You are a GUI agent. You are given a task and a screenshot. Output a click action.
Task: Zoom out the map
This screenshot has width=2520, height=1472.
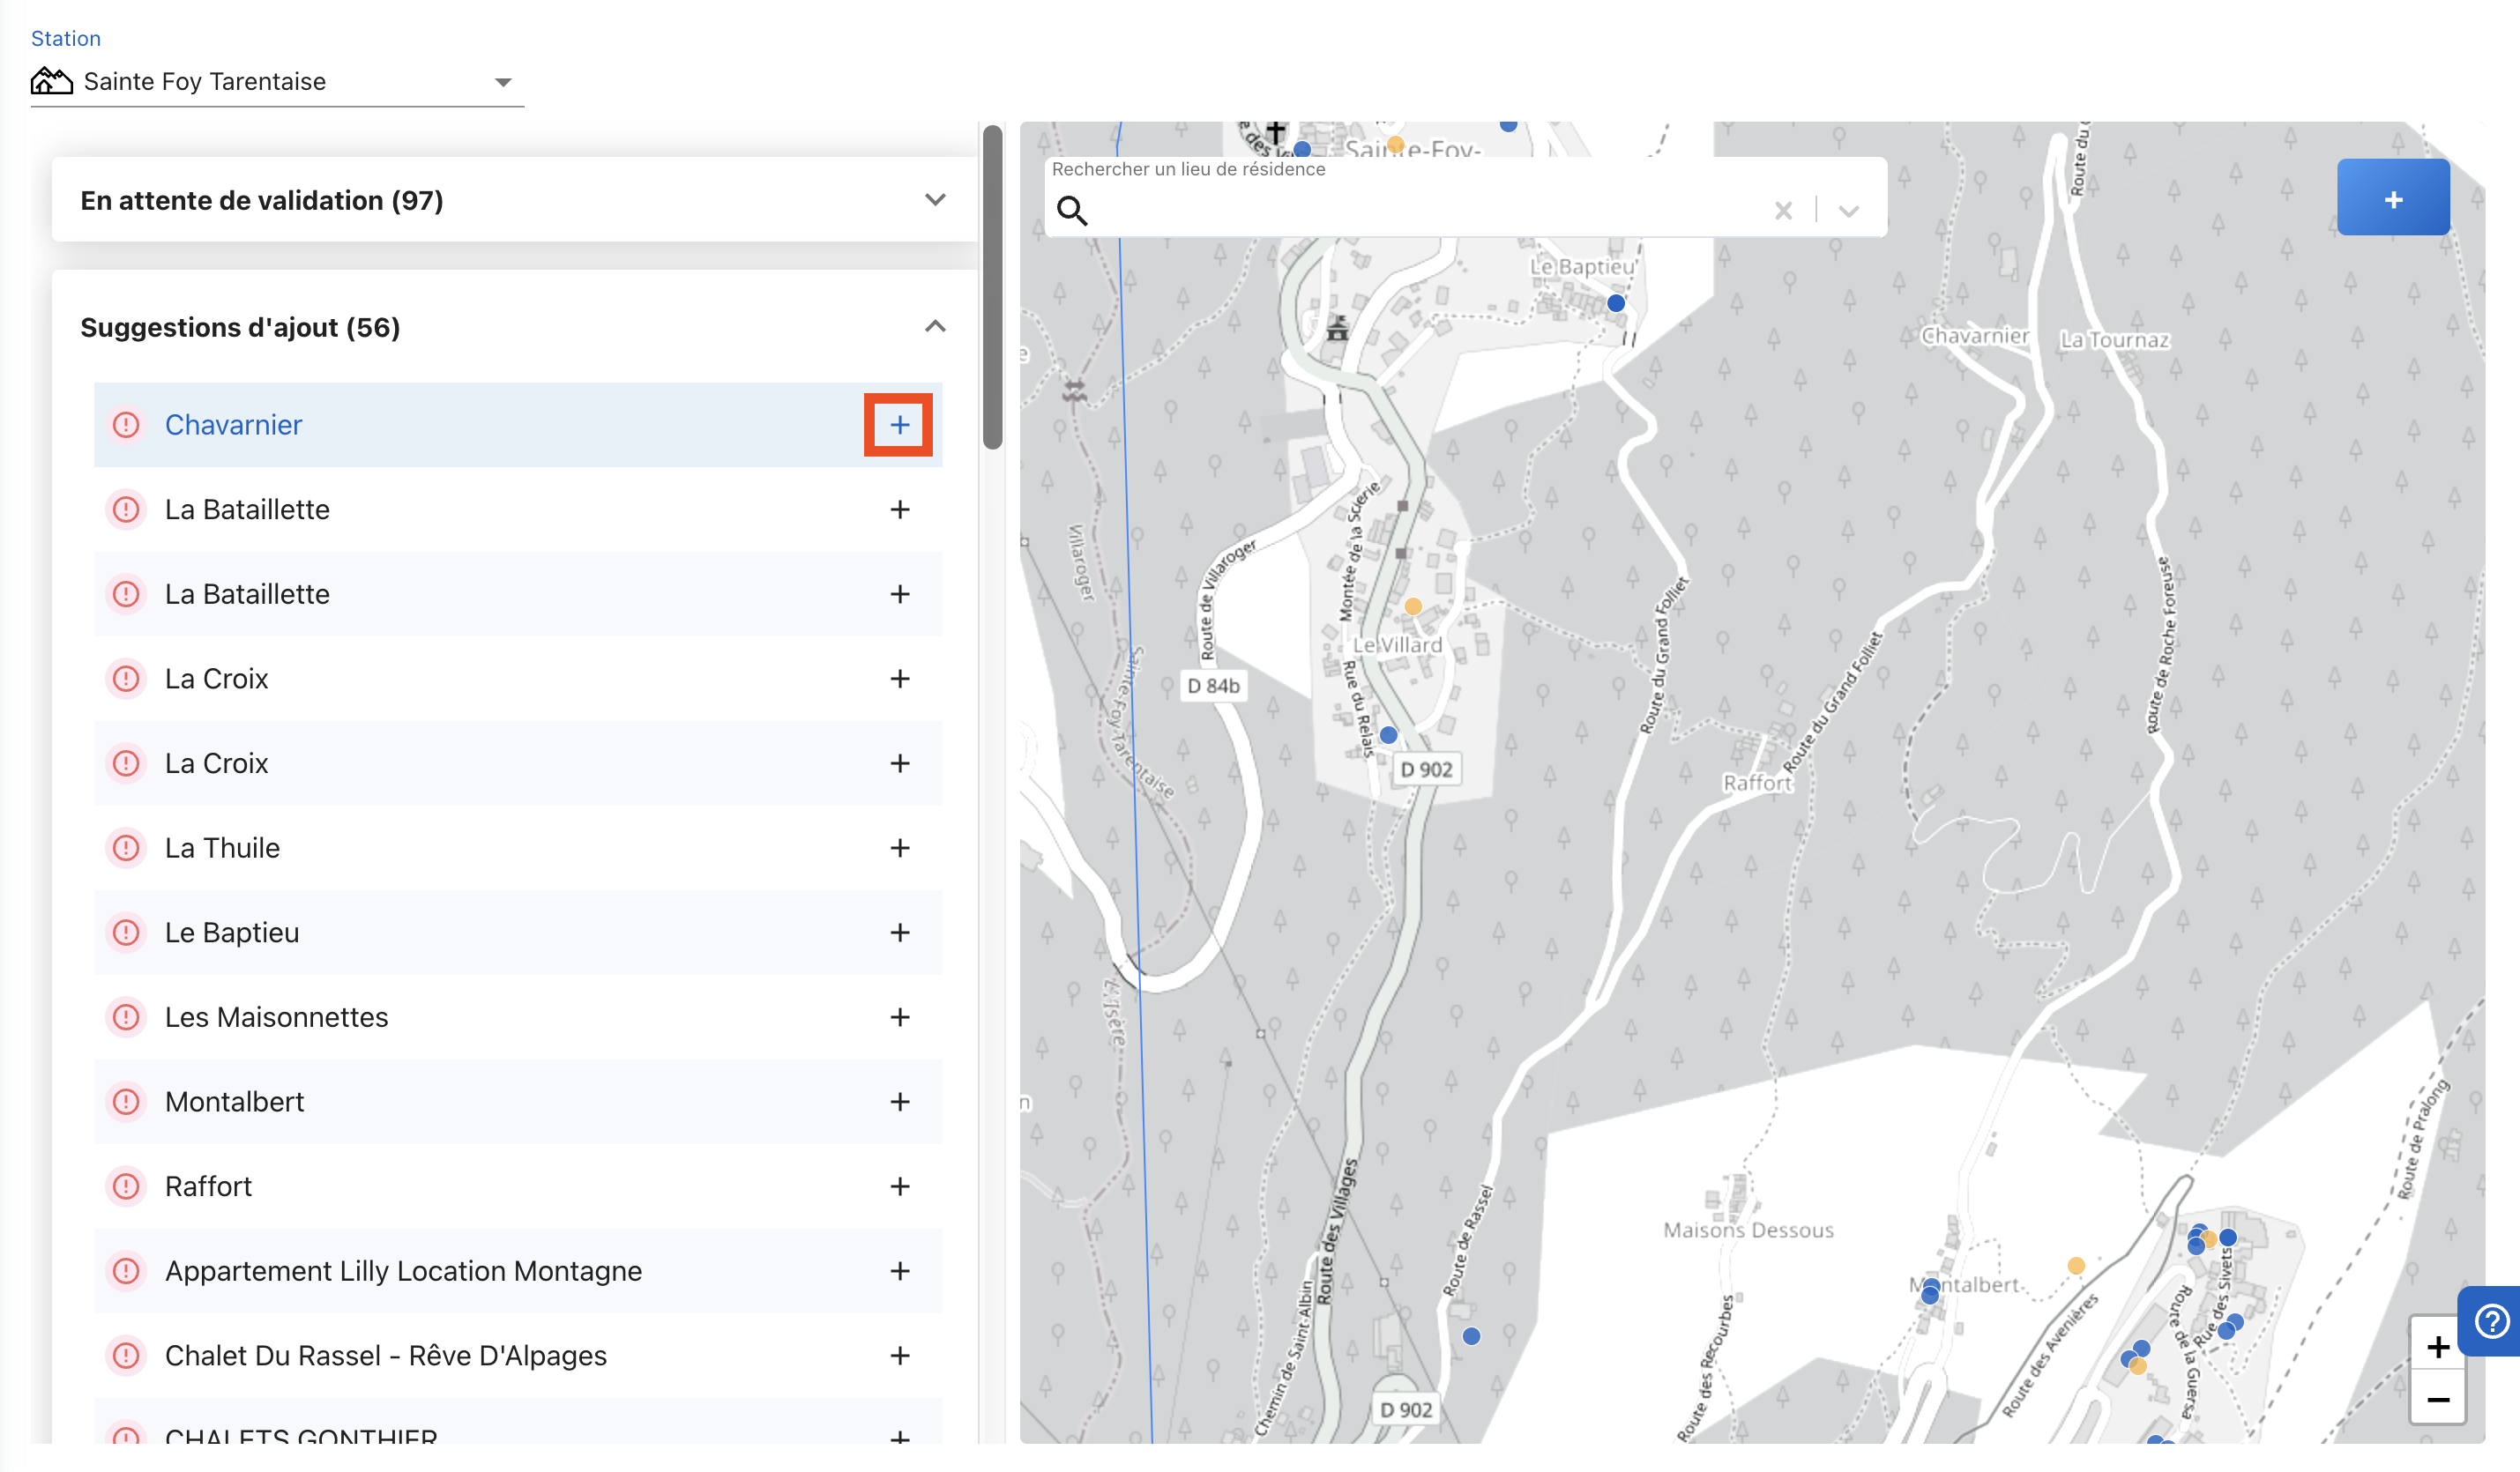coord(2438,1399)
